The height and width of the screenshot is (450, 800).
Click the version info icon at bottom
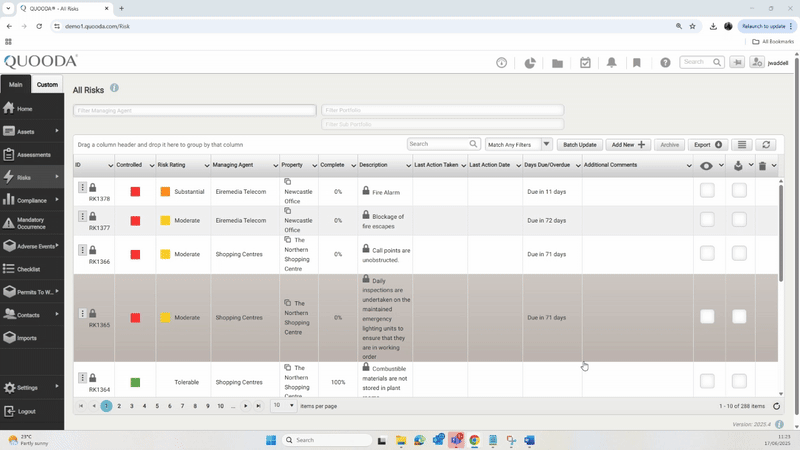(x=779, y=424)
